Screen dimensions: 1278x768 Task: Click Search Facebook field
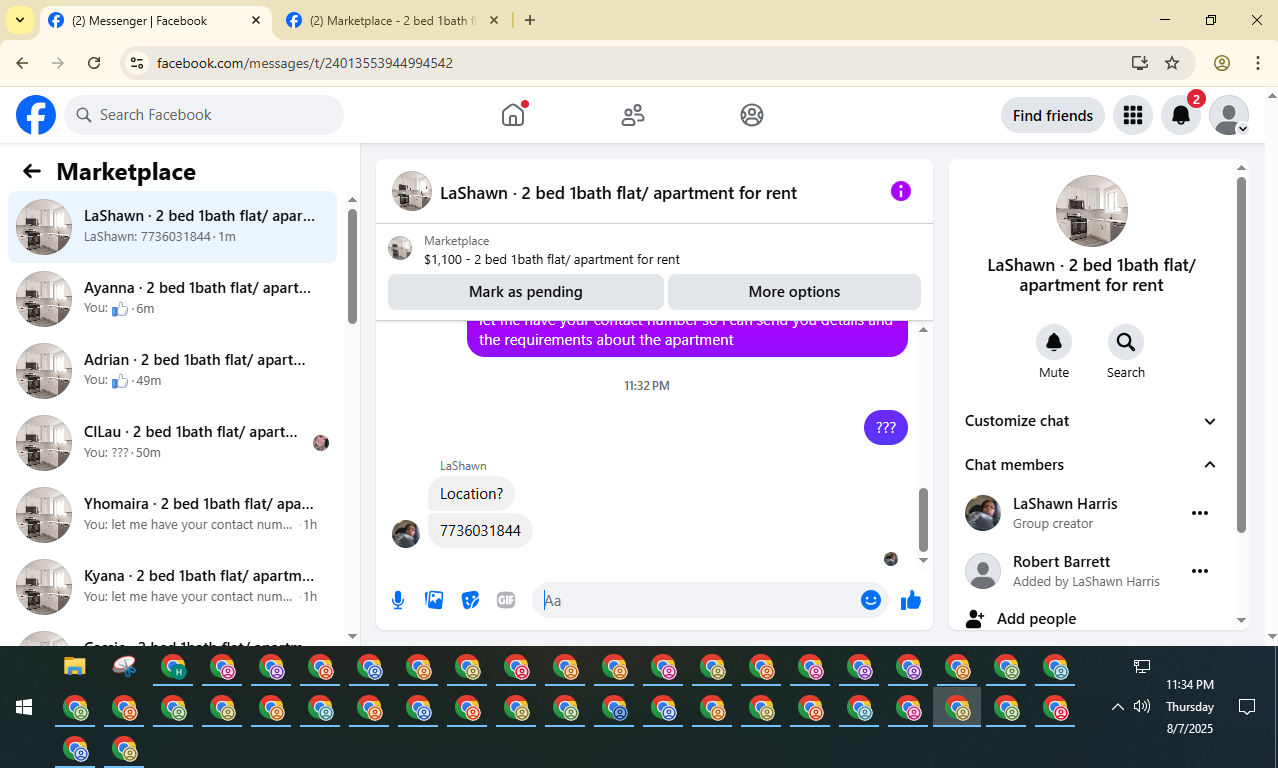click(x=204, y=115)
